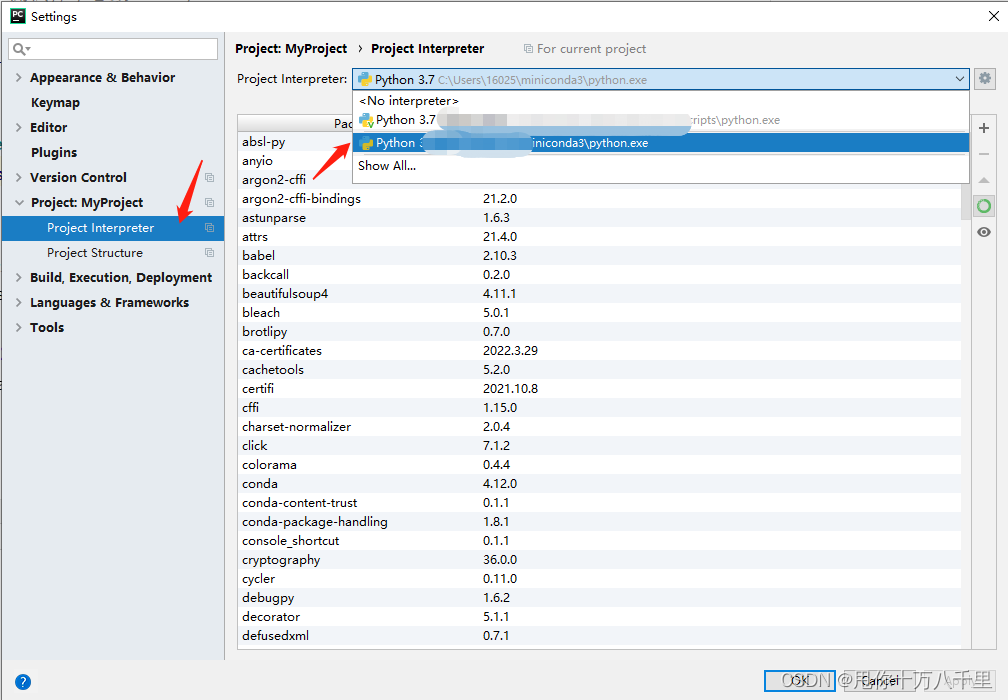
Task: Select the conda-package-handling package row
Action: point(599,522)
